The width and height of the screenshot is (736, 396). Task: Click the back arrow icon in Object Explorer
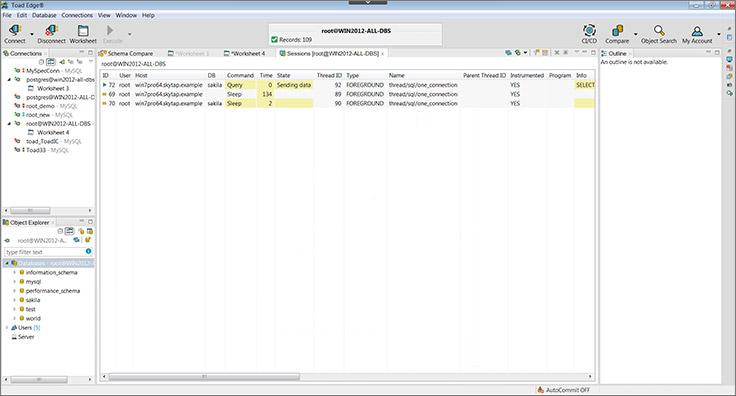click(x=7, y=241)
